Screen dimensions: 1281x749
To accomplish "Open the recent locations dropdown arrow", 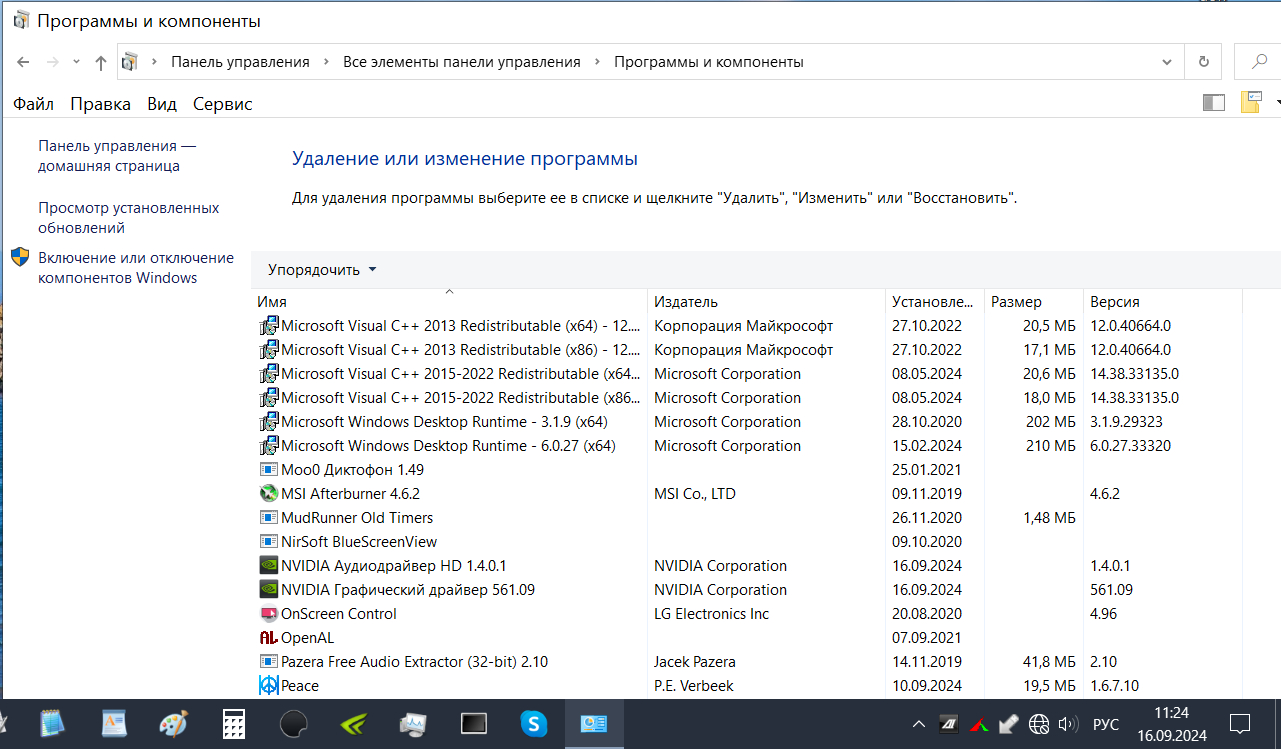I will pyautogui.click(x=77, y=62).
